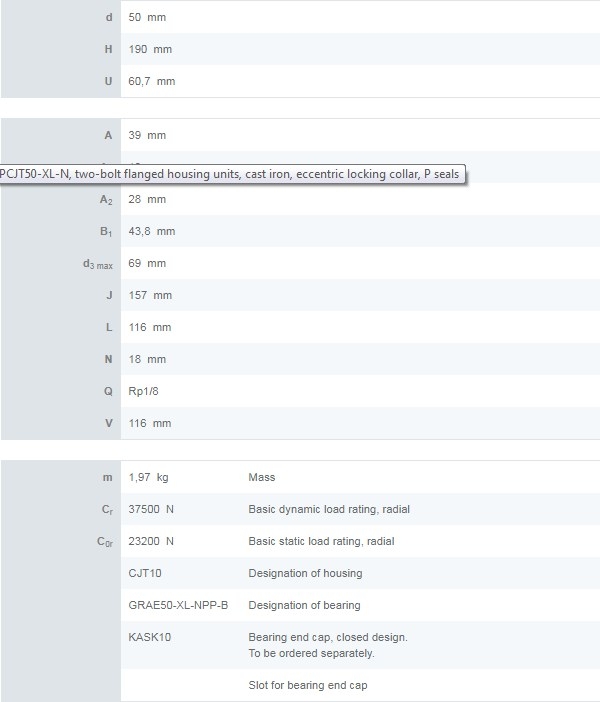Select the V value 116 mm

point(150,424)
